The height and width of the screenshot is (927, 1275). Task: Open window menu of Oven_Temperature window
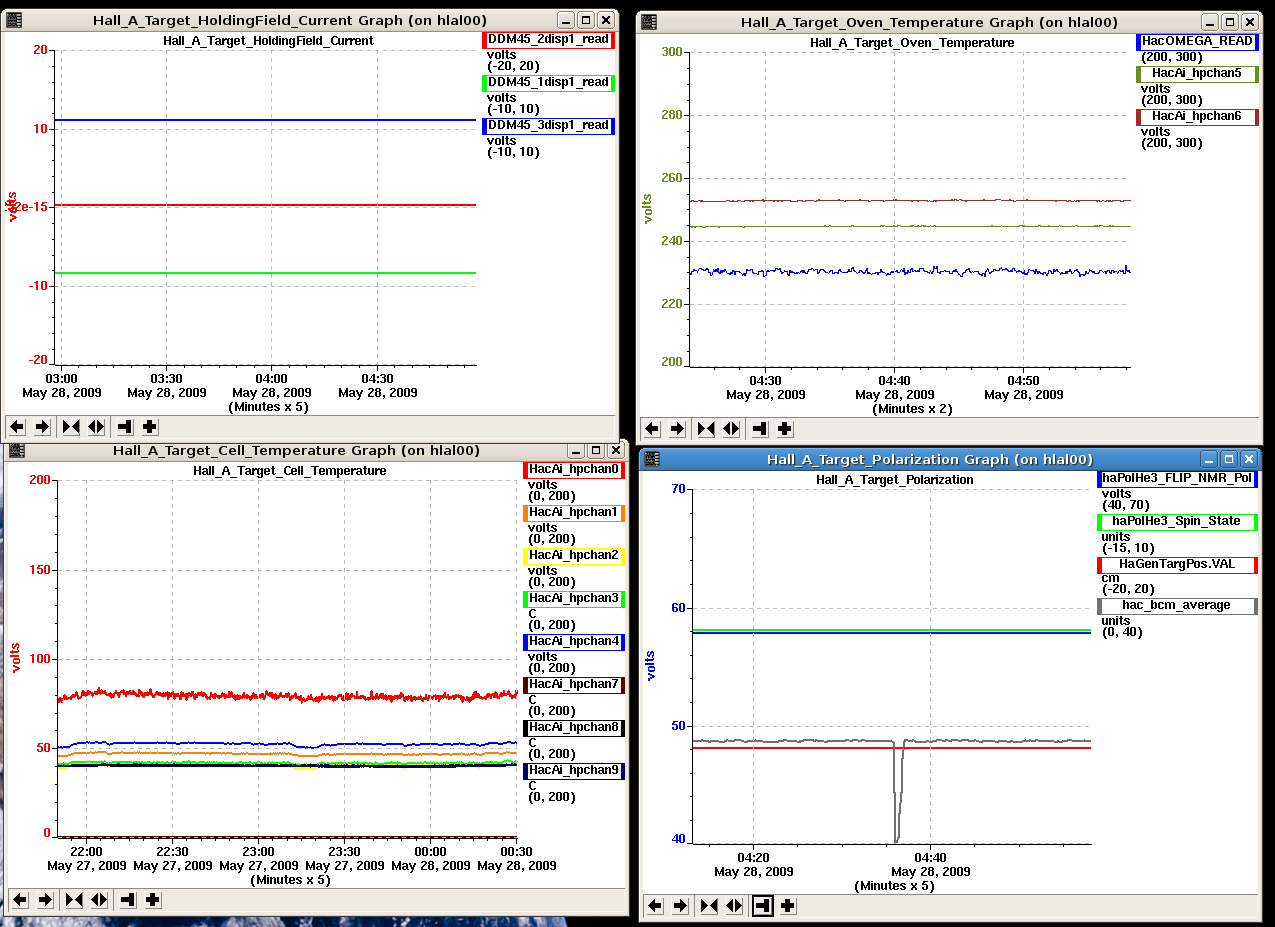tap(649, 22)
